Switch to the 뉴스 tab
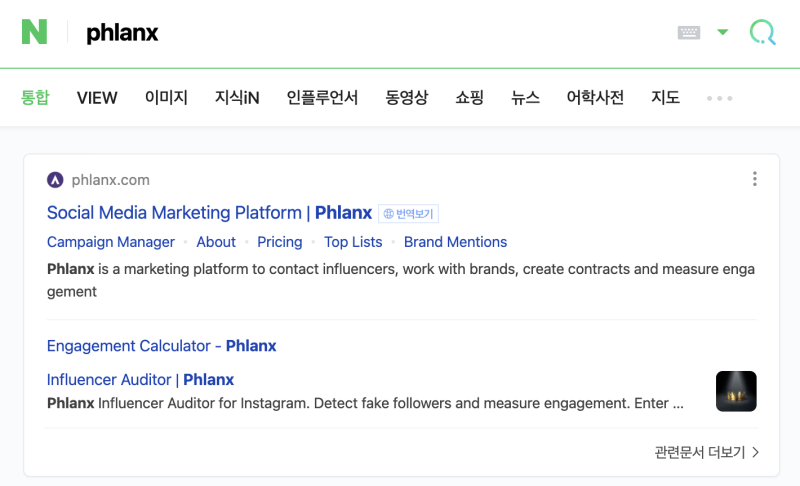The width and height of the screenshot is (800, 486). [x=525, y=97]
